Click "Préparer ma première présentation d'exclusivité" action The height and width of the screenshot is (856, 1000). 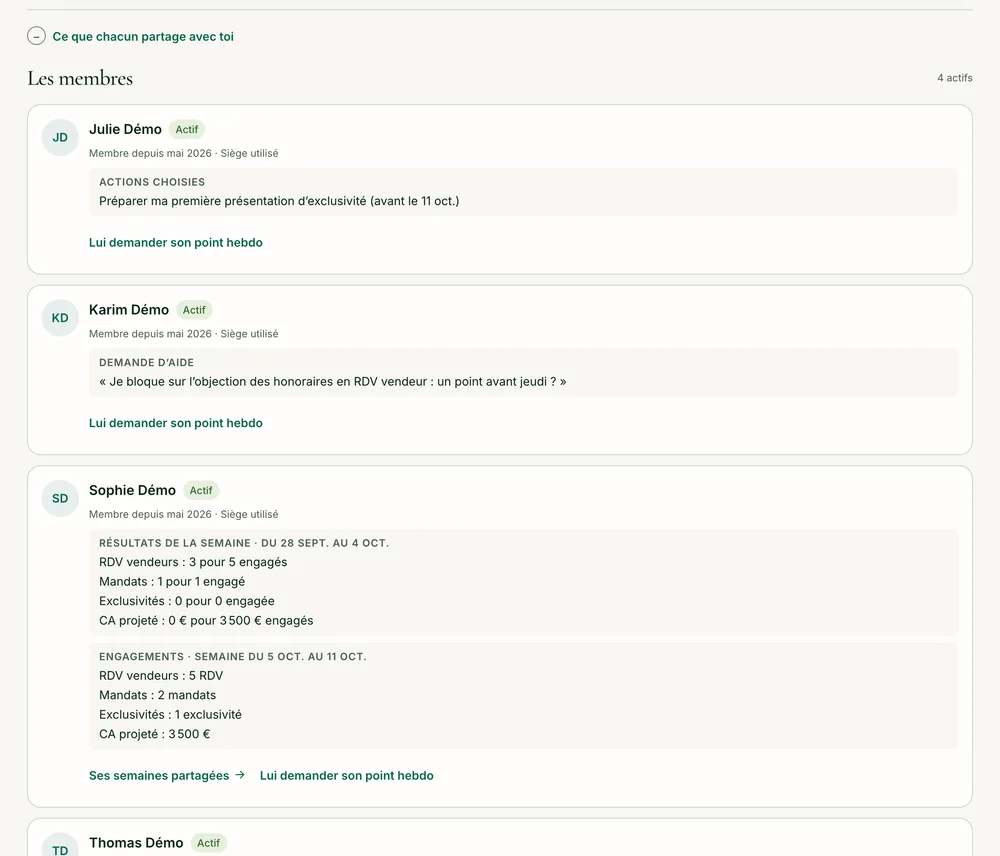(279, 201)
